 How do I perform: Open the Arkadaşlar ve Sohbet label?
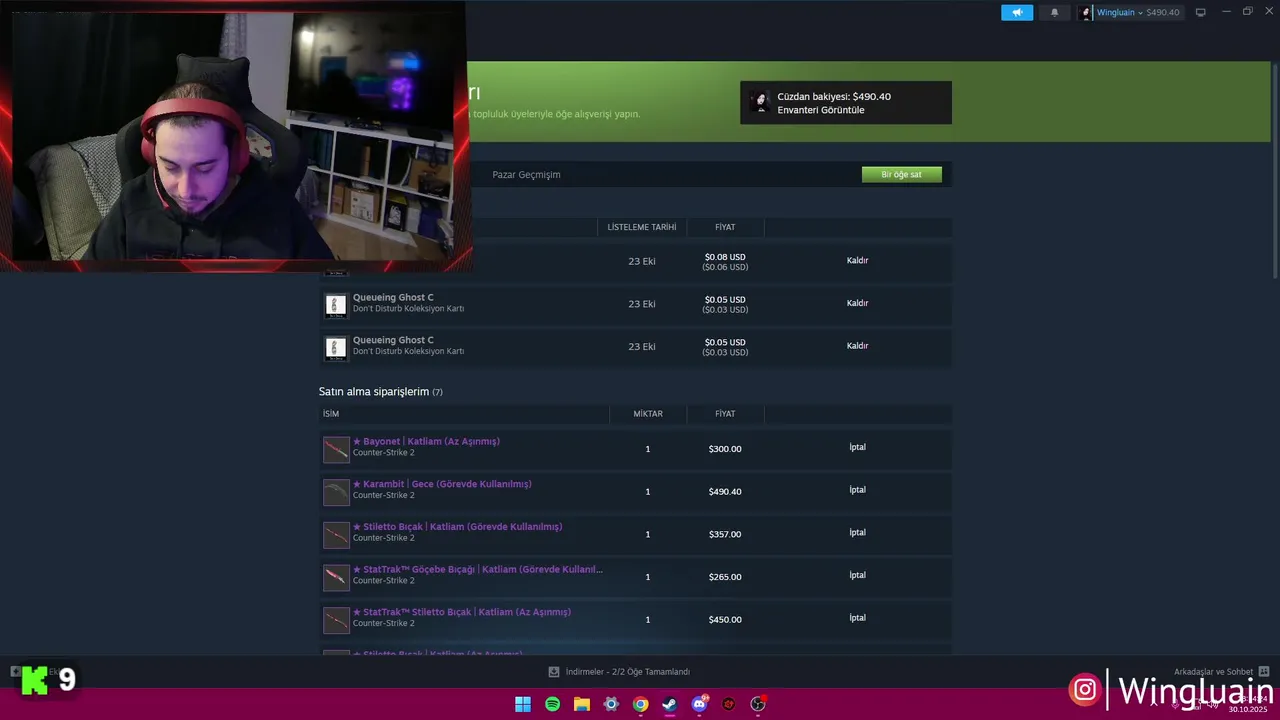pyautogui.click(x=1213, y=672)
